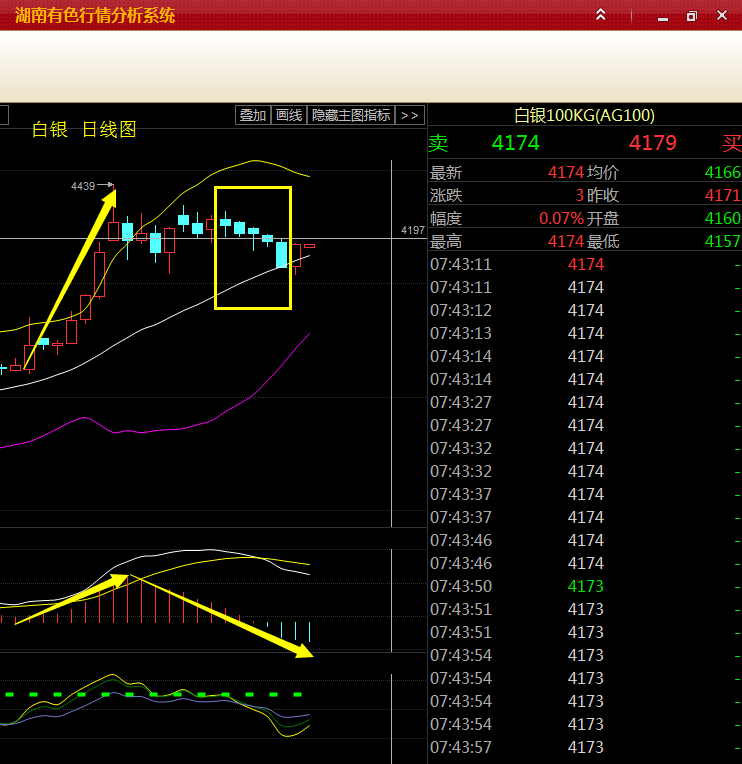
Task: Open the 画线 drawing tool
Action: 288,115
